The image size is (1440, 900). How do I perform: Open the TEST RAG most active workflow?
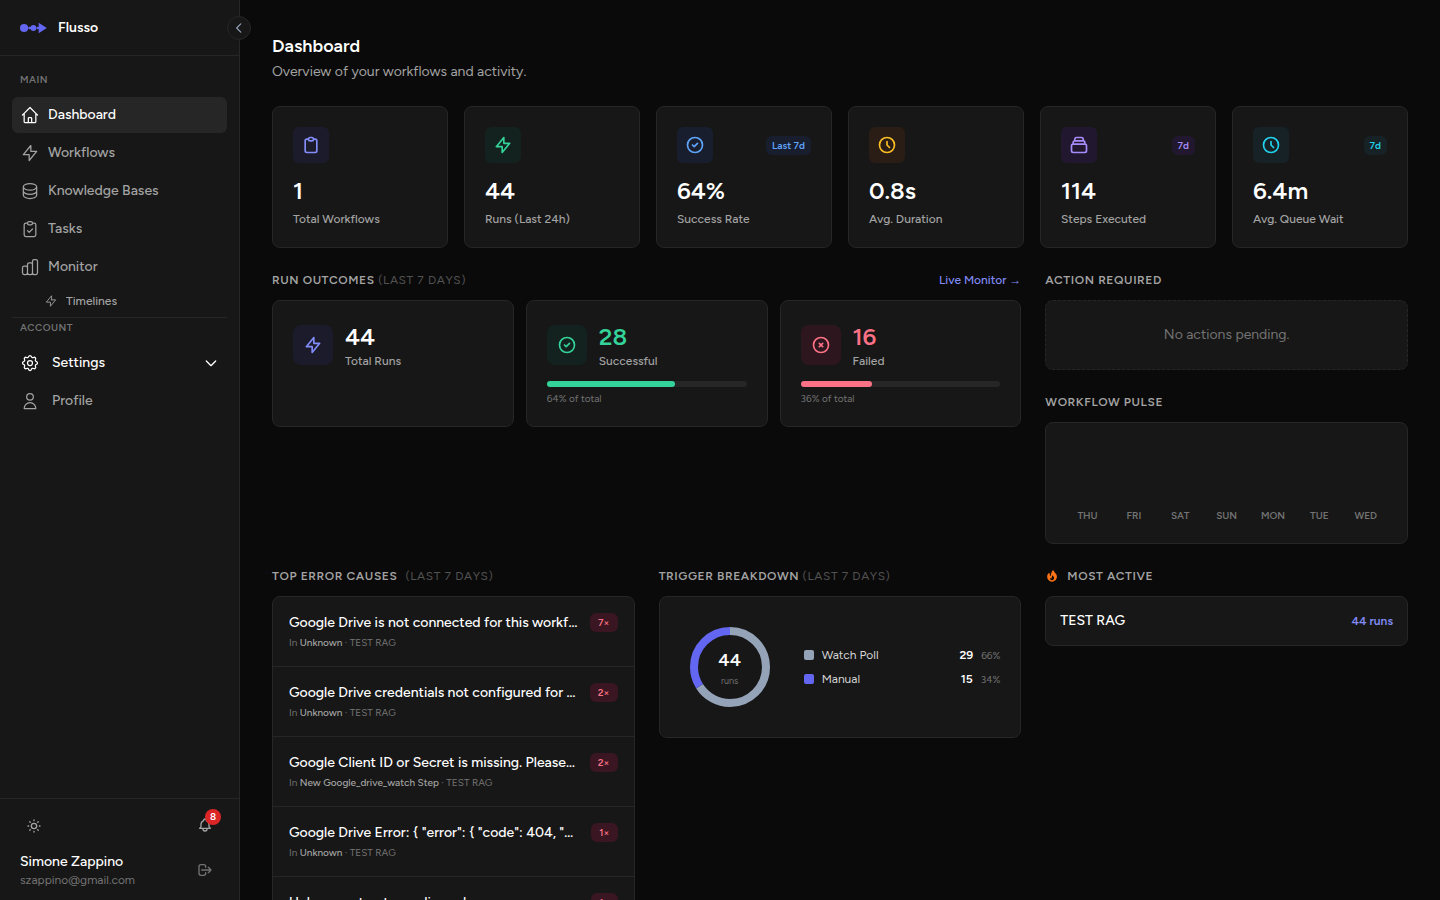click(x=1226, y=621)
